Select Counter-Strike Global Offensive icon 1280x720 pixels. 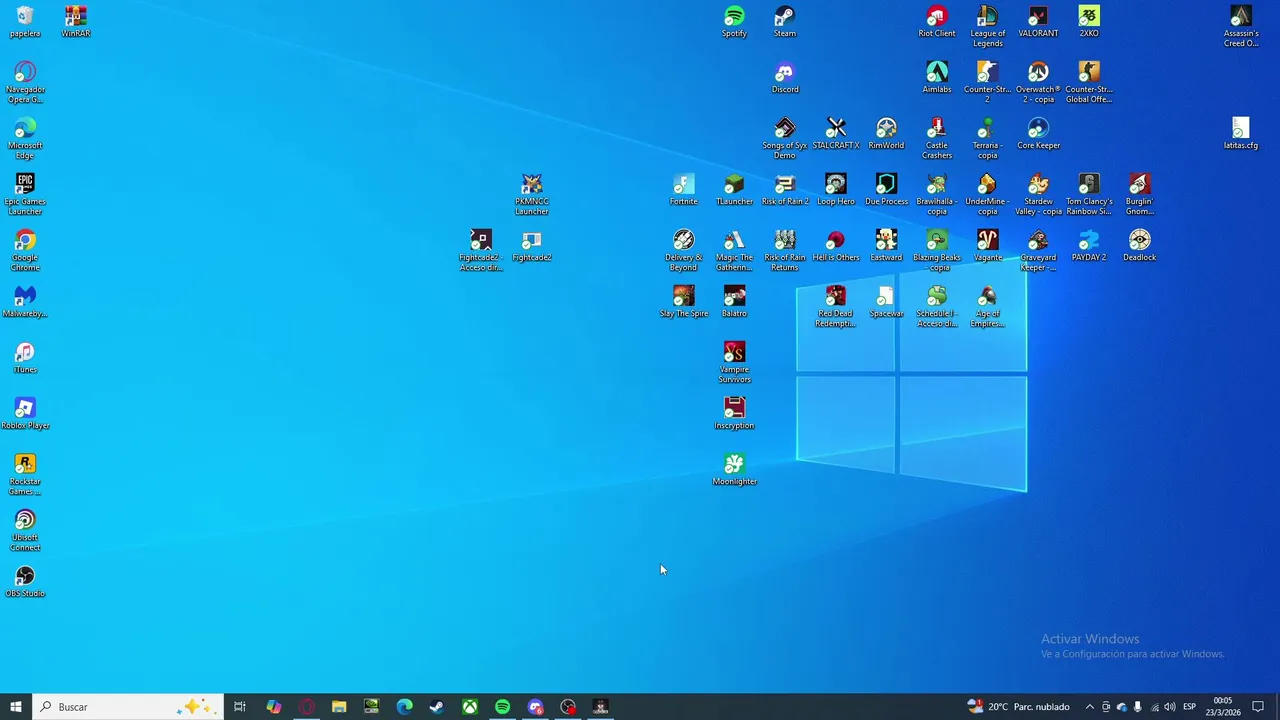1089,82
